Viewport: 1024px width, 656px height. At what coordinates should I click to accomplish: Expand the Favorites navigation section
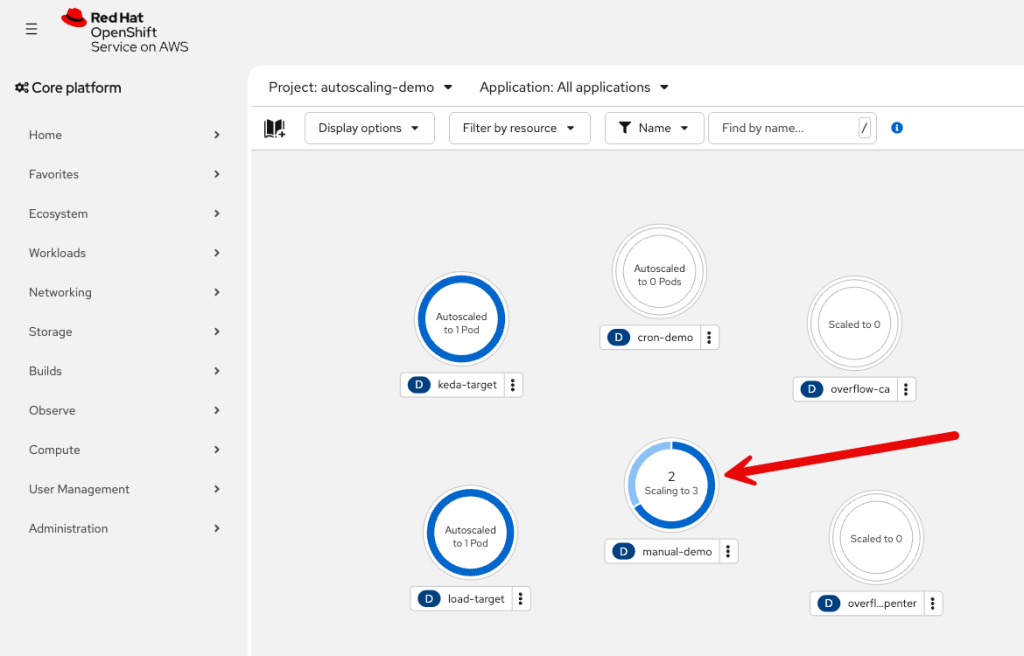tap(124, 174)
